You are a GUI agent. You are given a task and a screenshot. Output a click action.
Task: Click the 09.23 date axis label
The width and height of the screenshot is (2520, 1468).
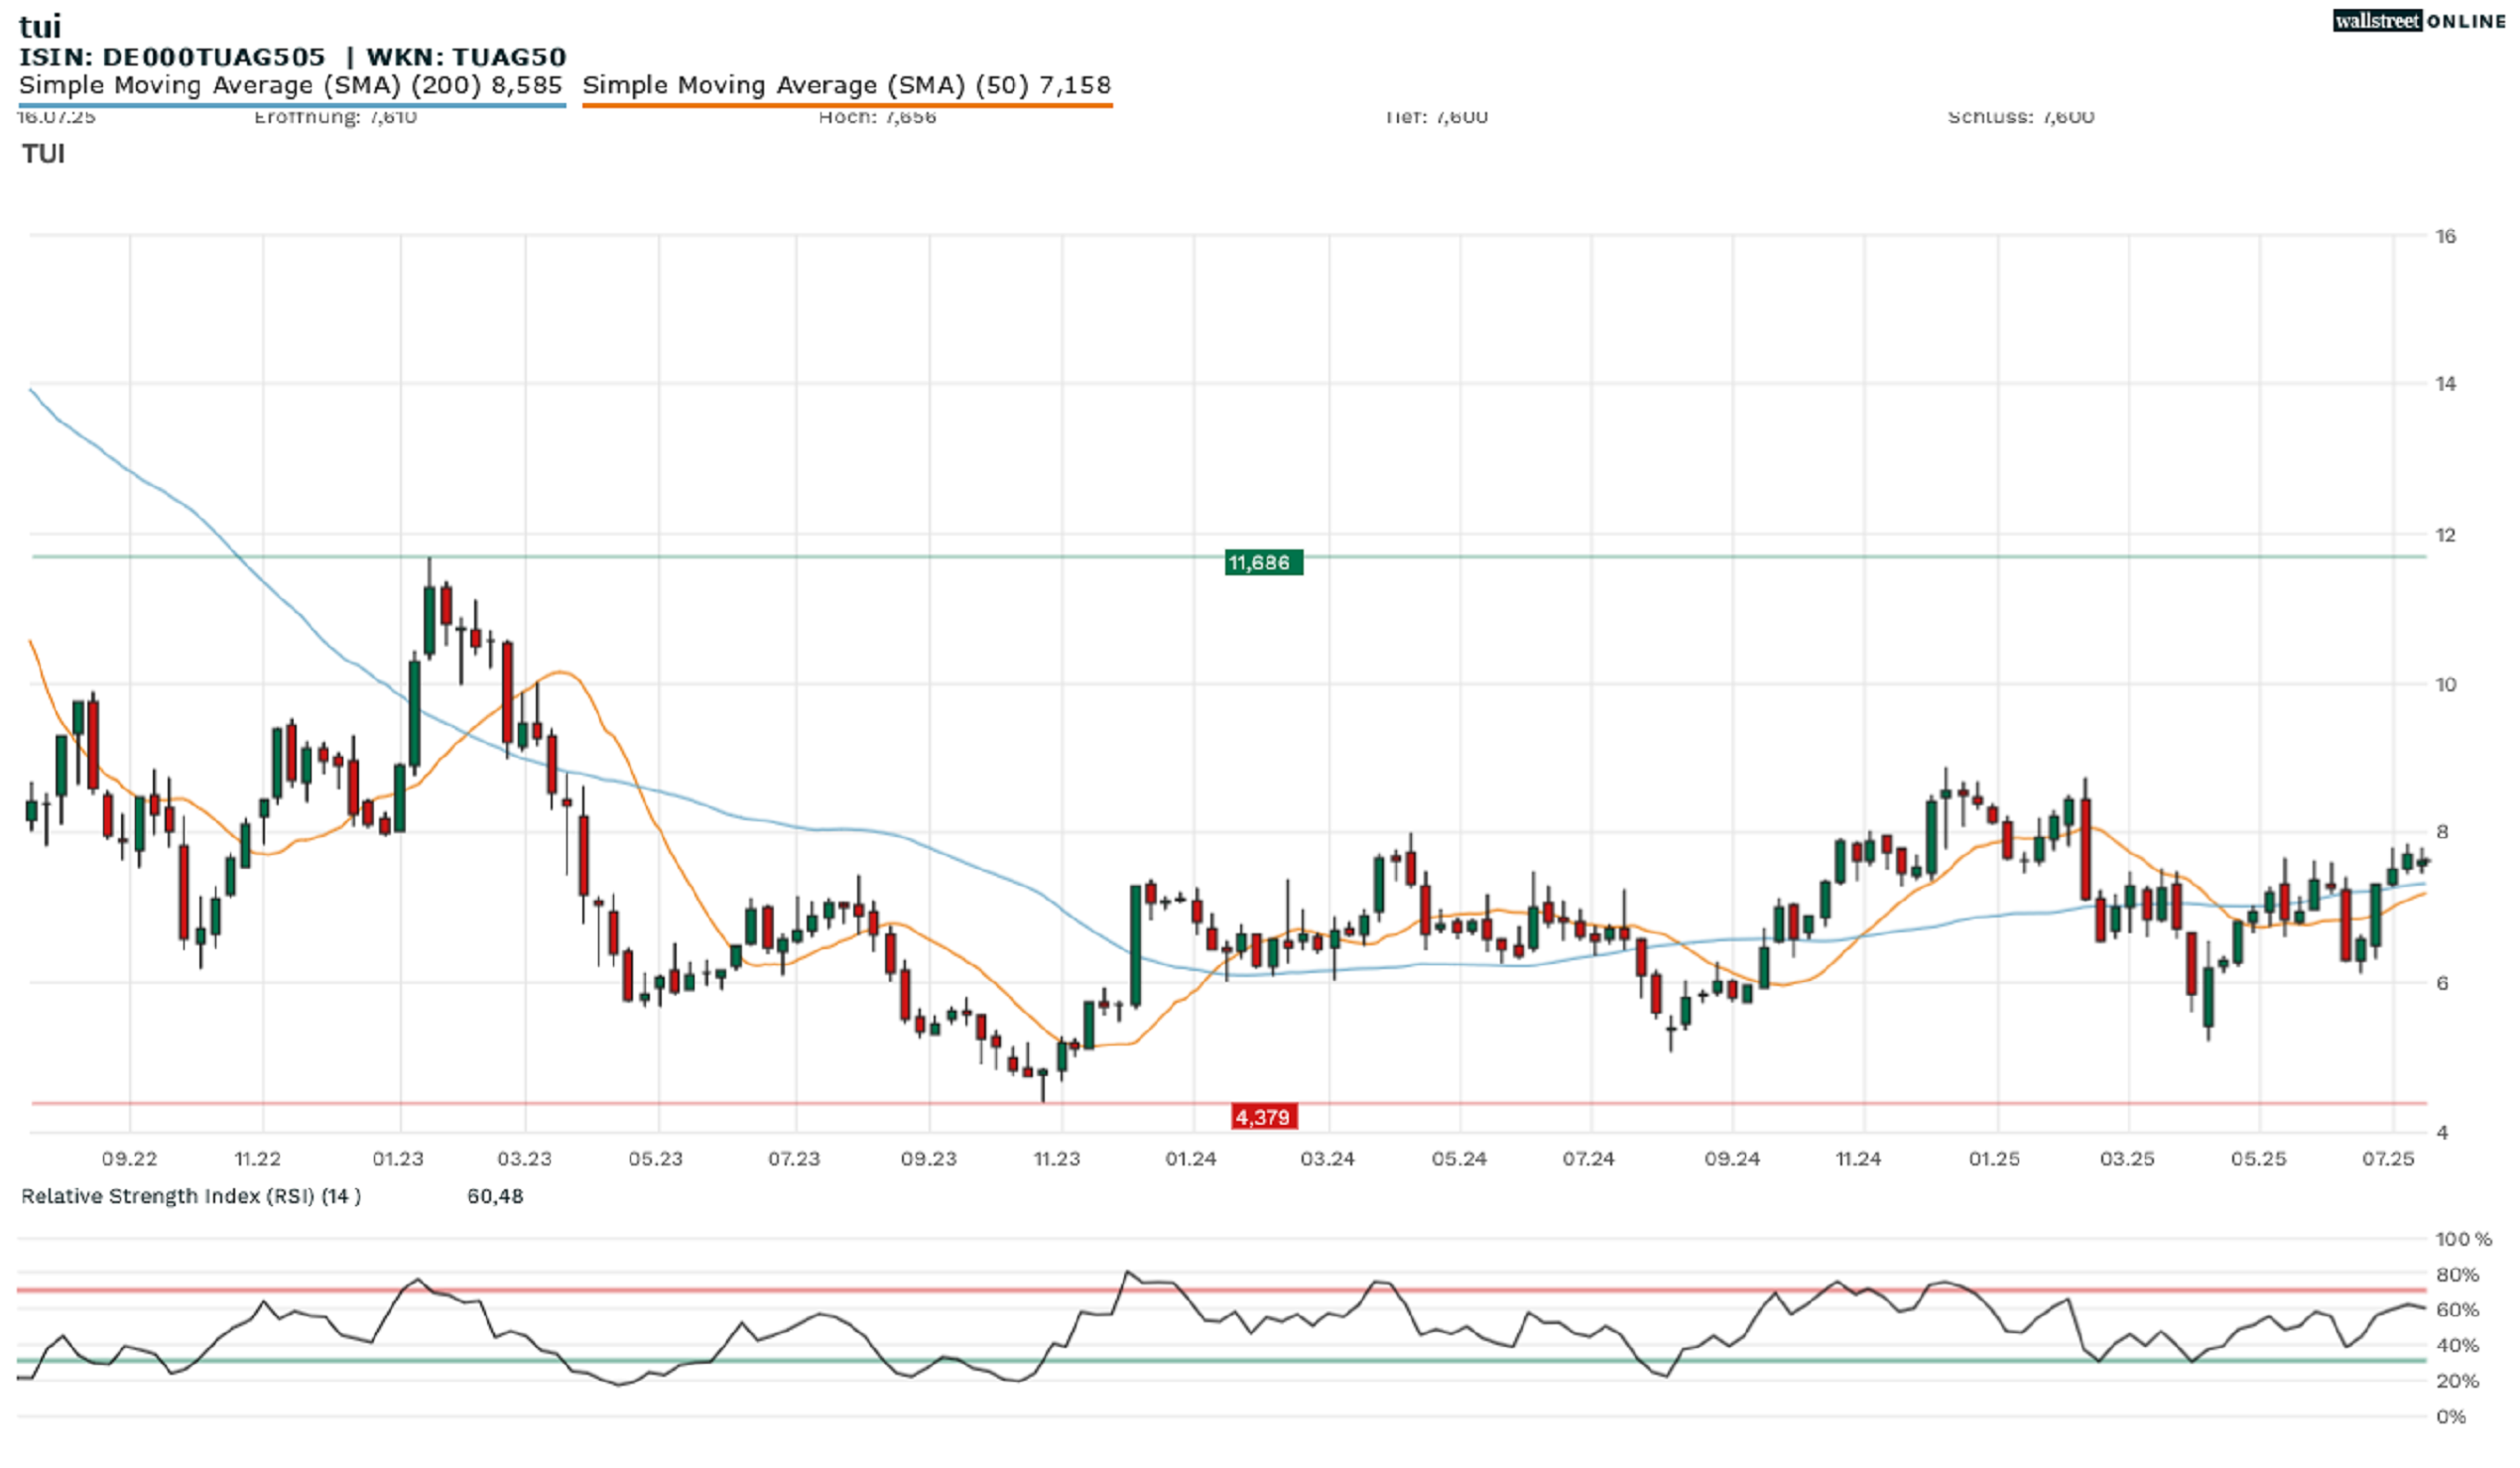click(929, 1160)
